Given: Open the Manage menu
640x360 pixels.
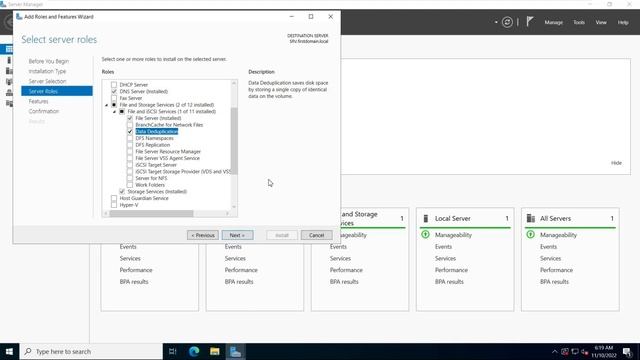Looking at the screenshot, I should point(553,22).
